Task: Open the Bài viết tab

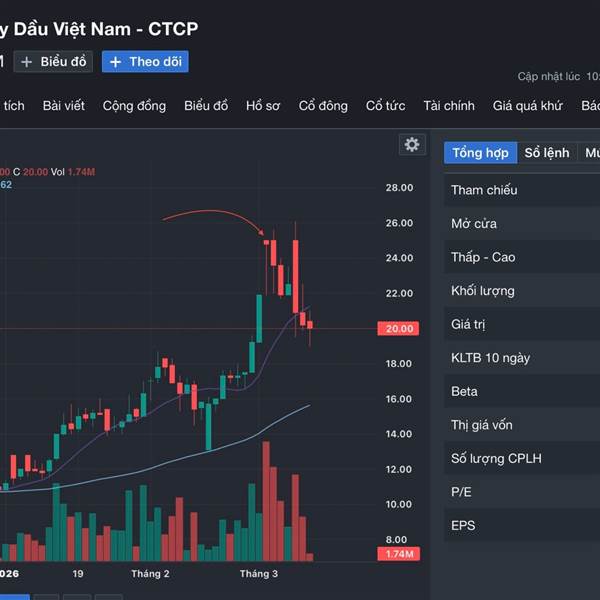Action: click(x=64, y=106)
